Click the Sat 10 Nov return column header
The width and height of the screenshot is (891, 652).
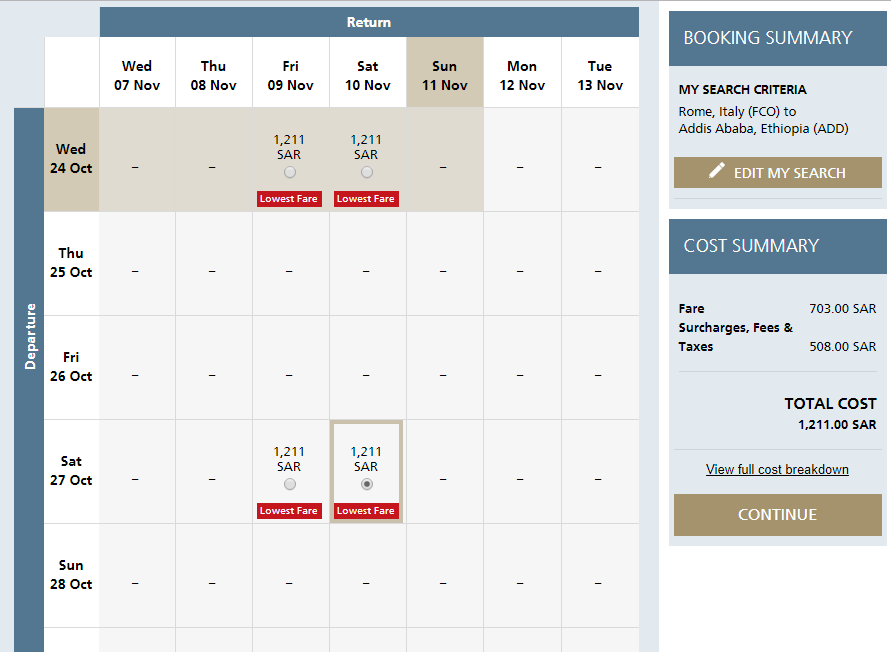(368, 72)
